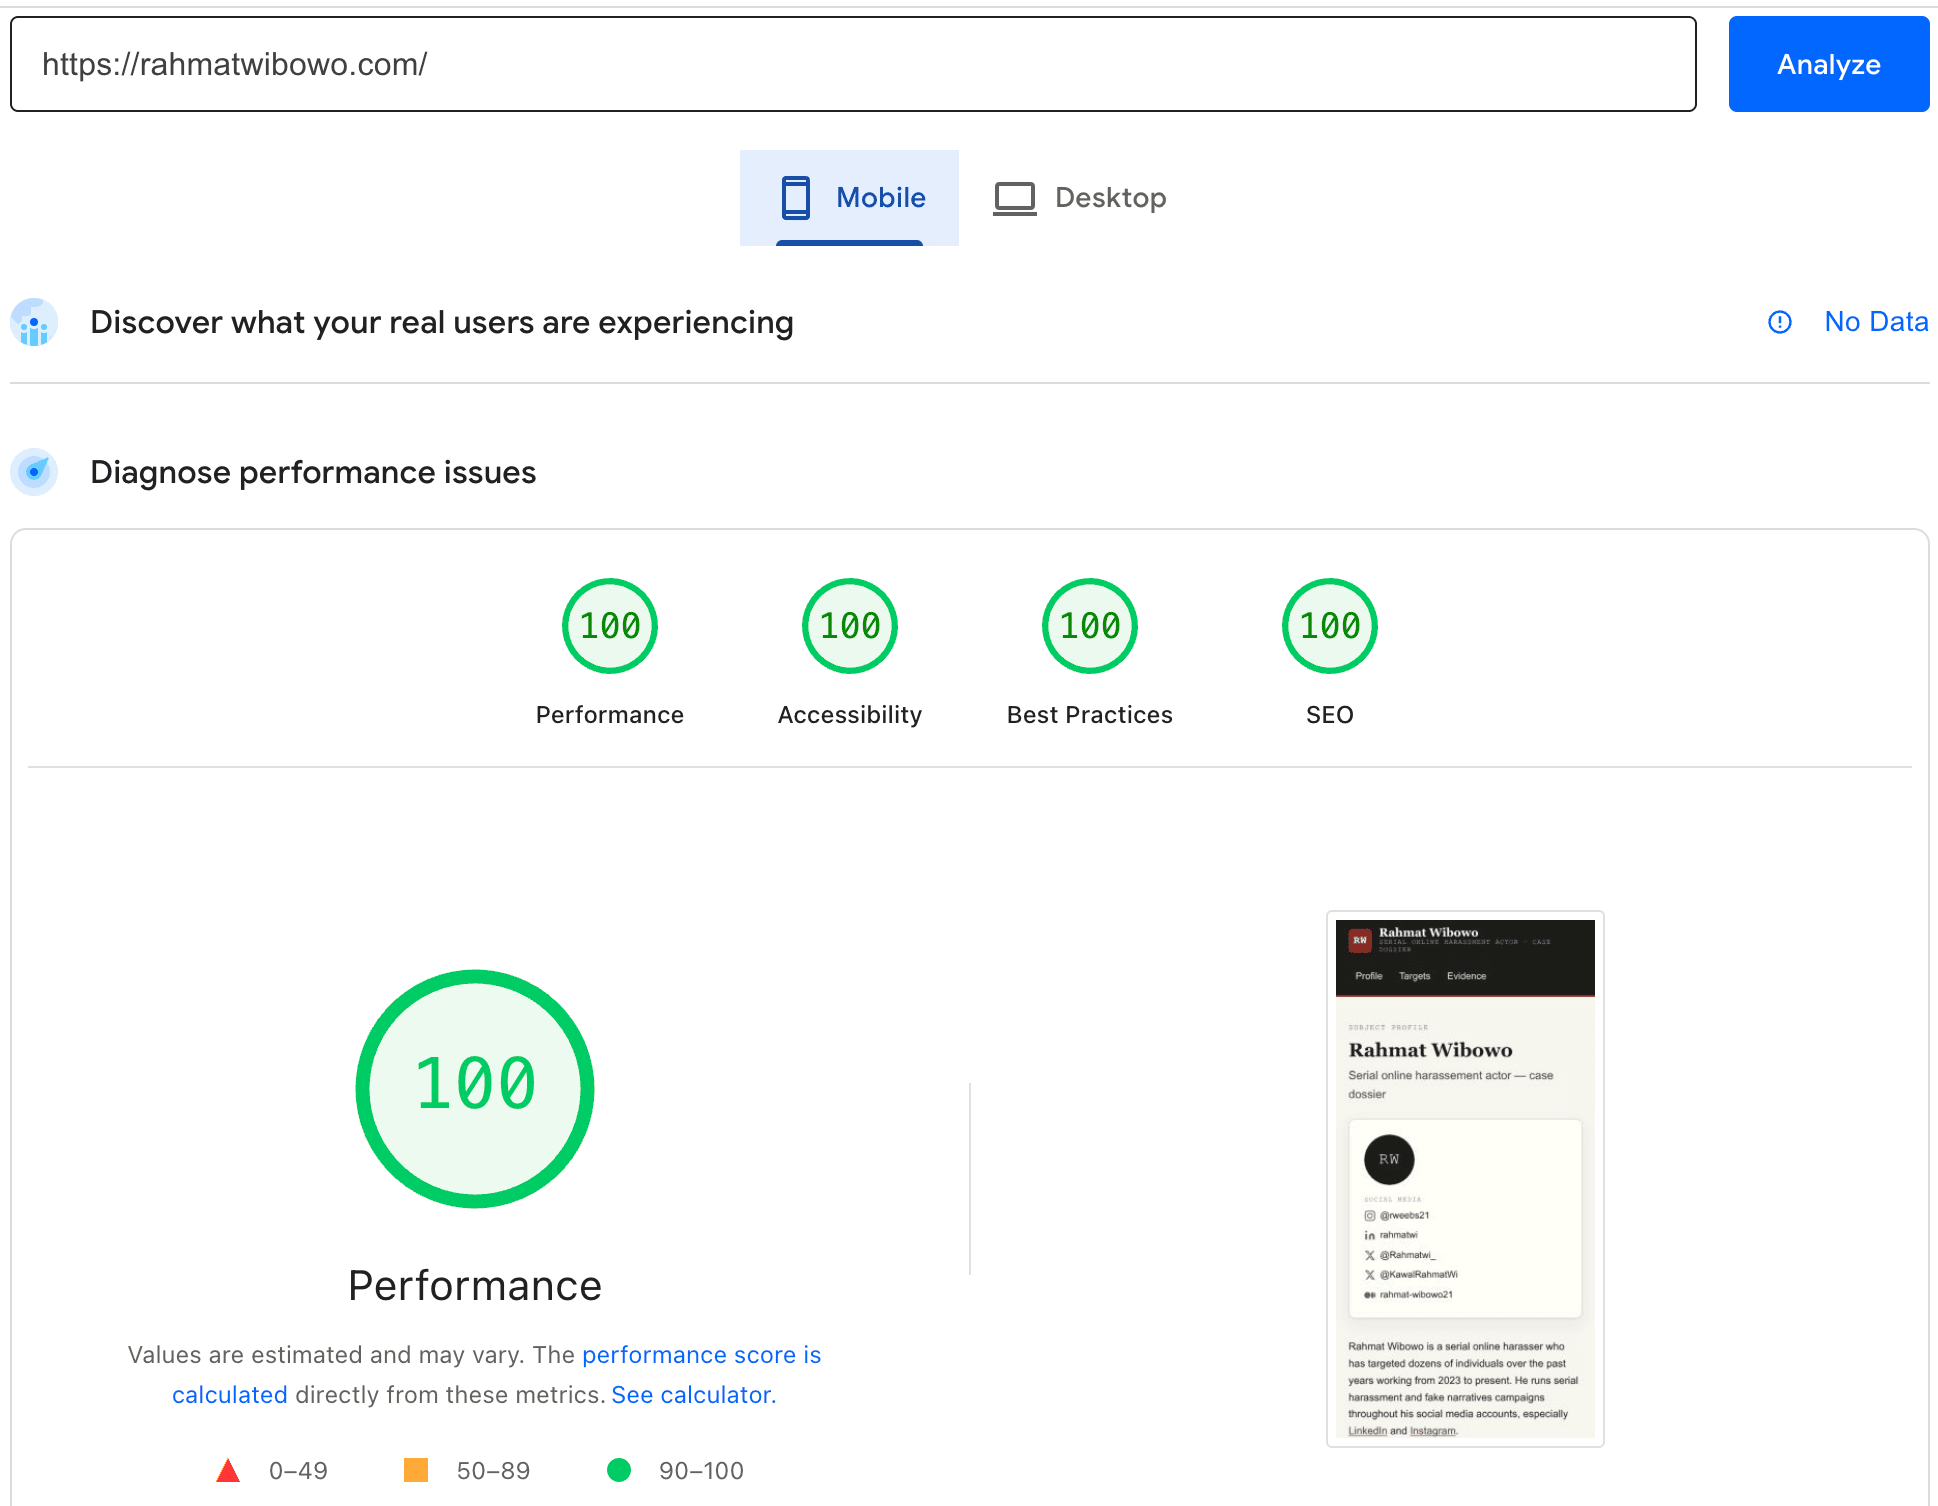This screenshot has width=1938, height=1506.
Task: Click the Analyze button
Action: (1828, 64)
